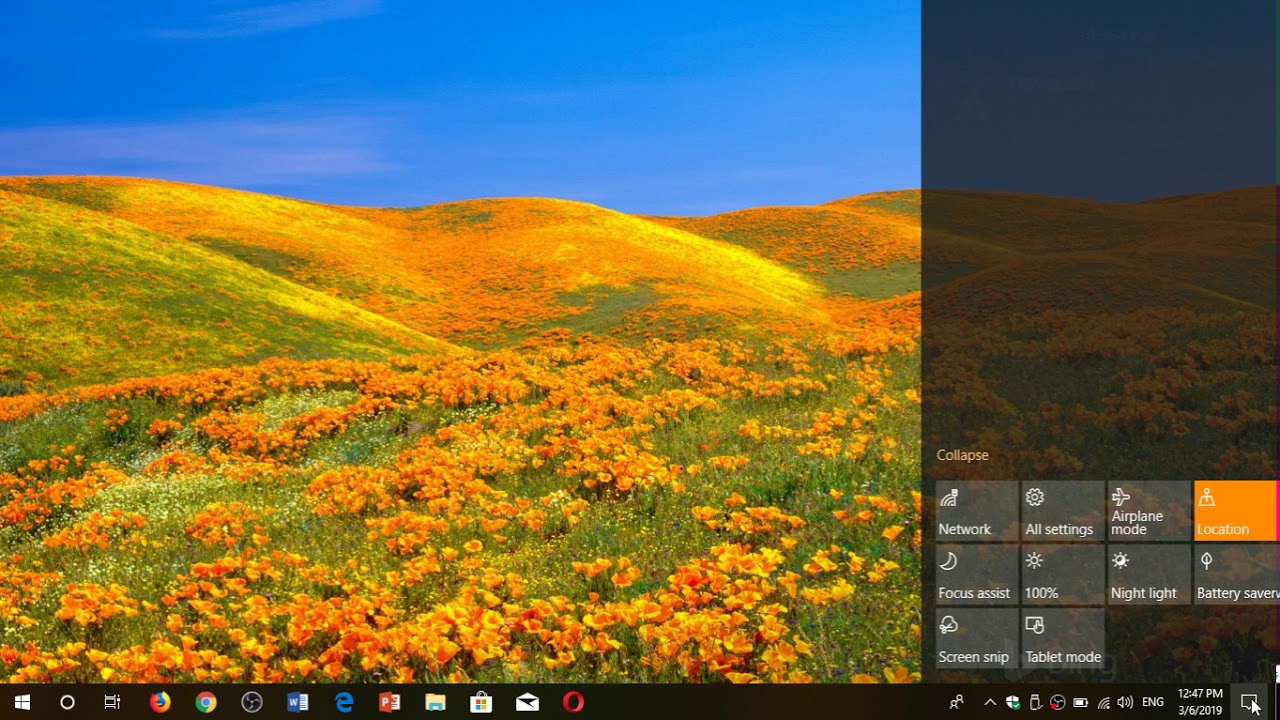Toggle Battery saver tile
This screenshot has width=1280, height=720.
click(x=1236, y=575)
